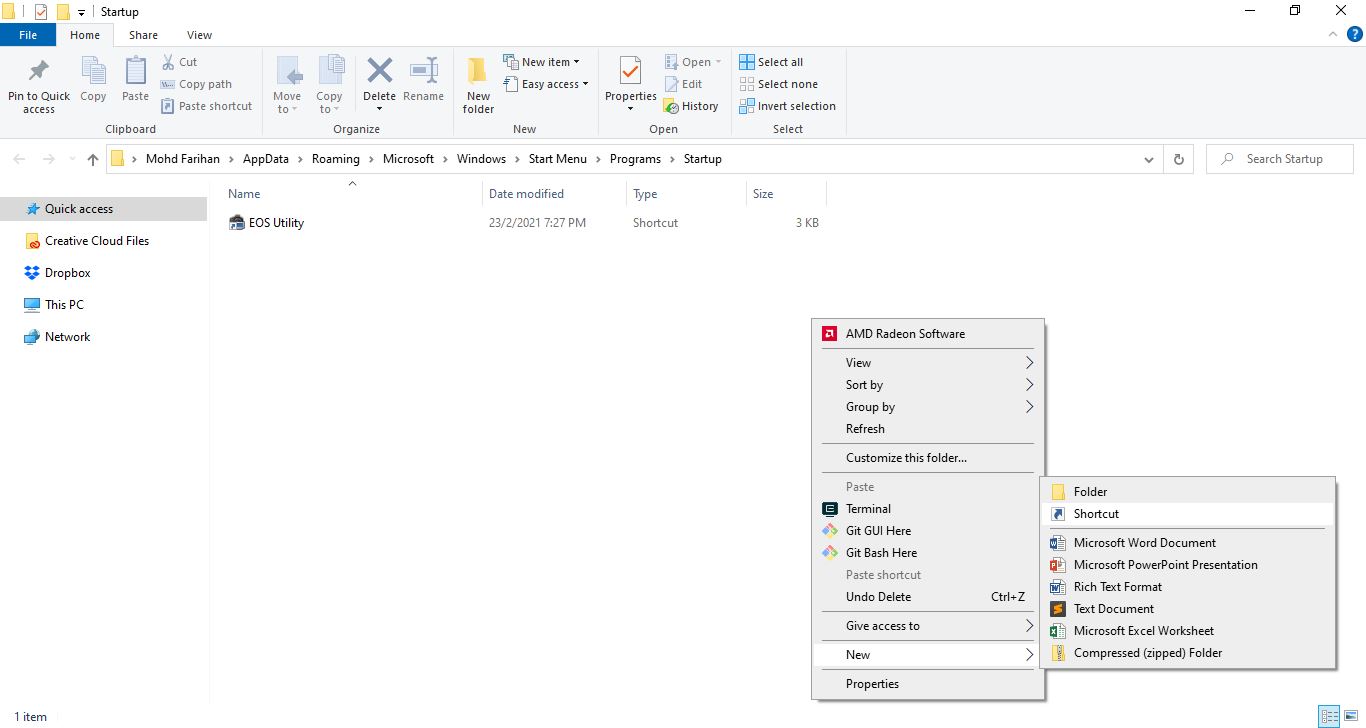The image size is (1366, 728).
Task: Switch to the View ribbon tab
Action: tap(199, 35)
